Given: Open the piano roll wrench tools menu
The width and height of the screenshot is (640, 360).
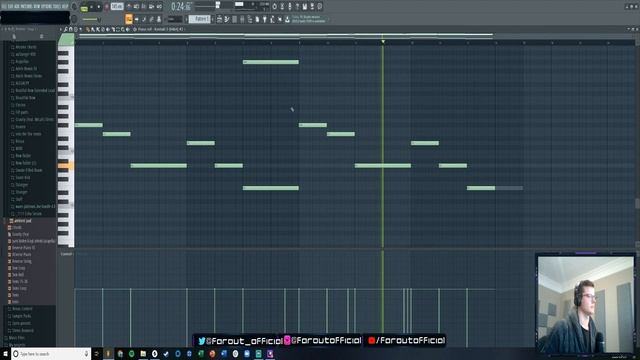Looking at the screenshot, I should (65, 29).
